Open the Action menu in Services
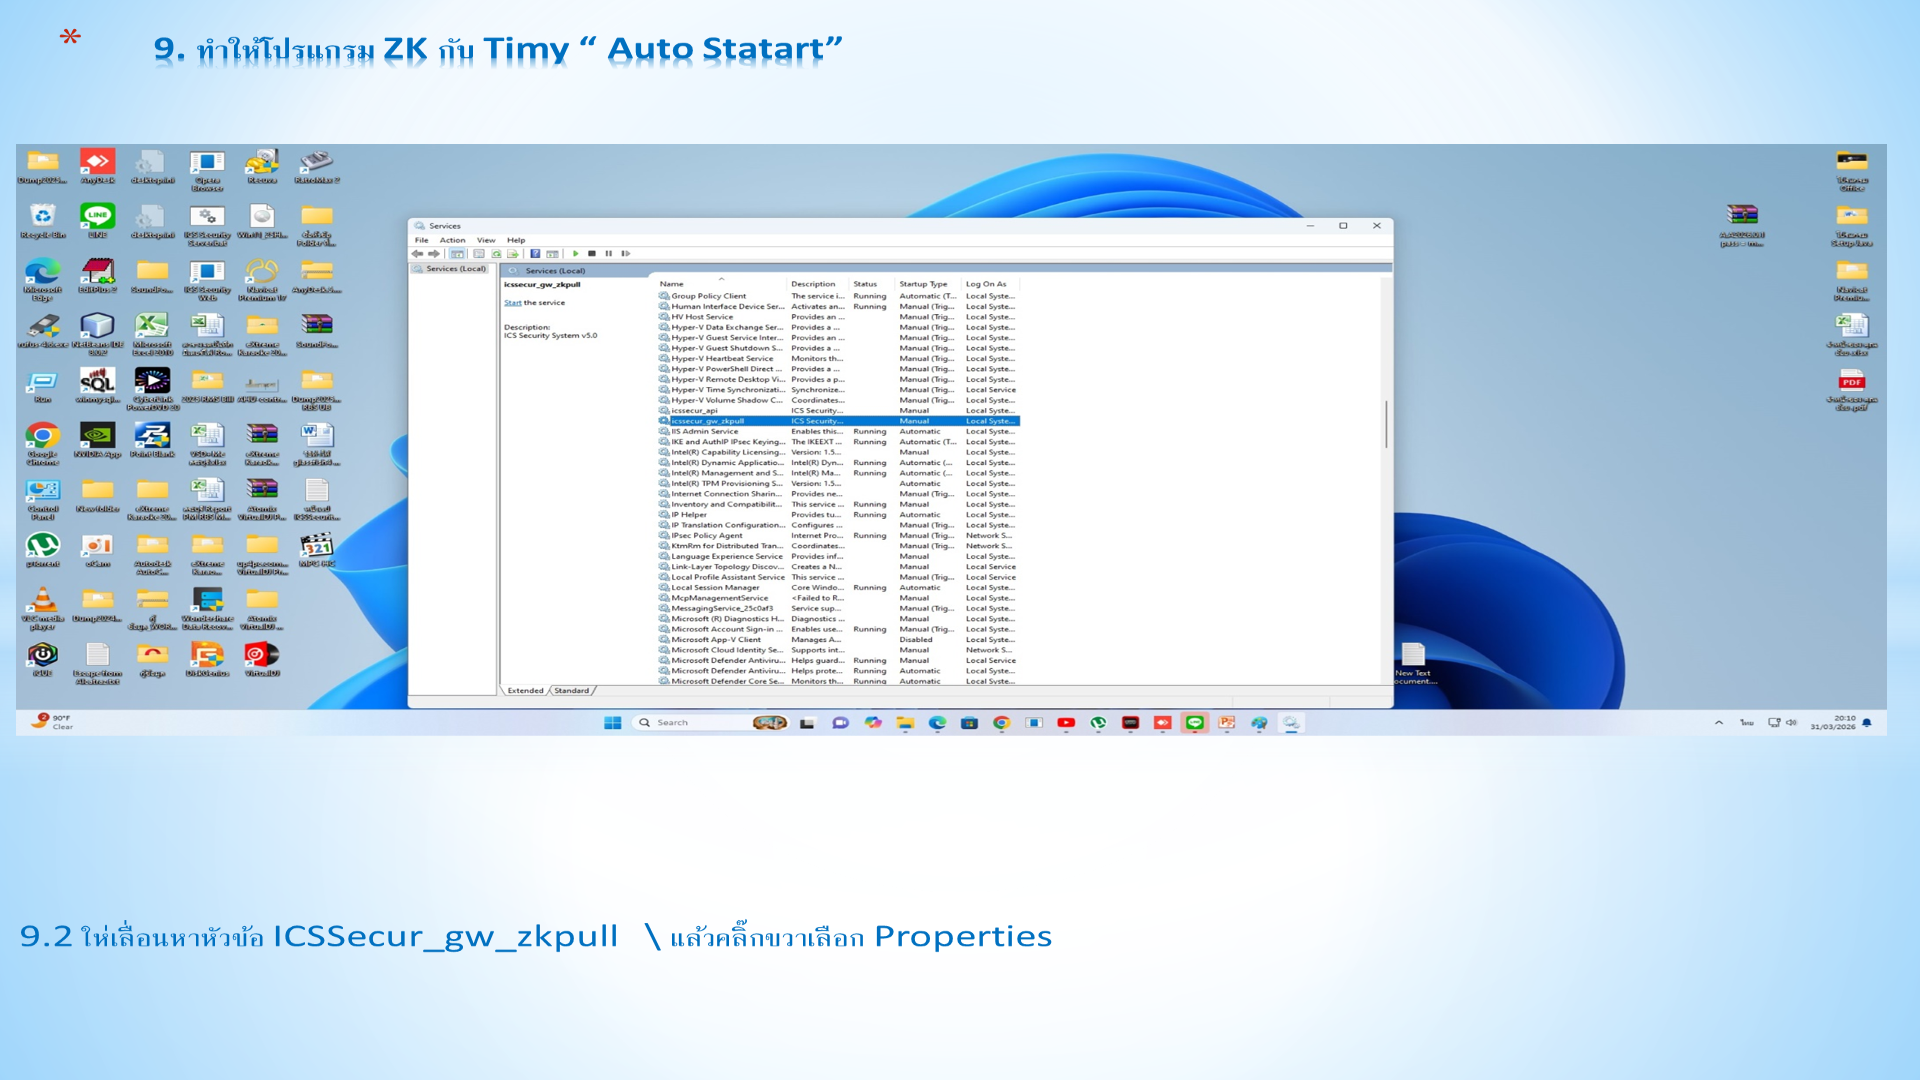 (452, 240)
